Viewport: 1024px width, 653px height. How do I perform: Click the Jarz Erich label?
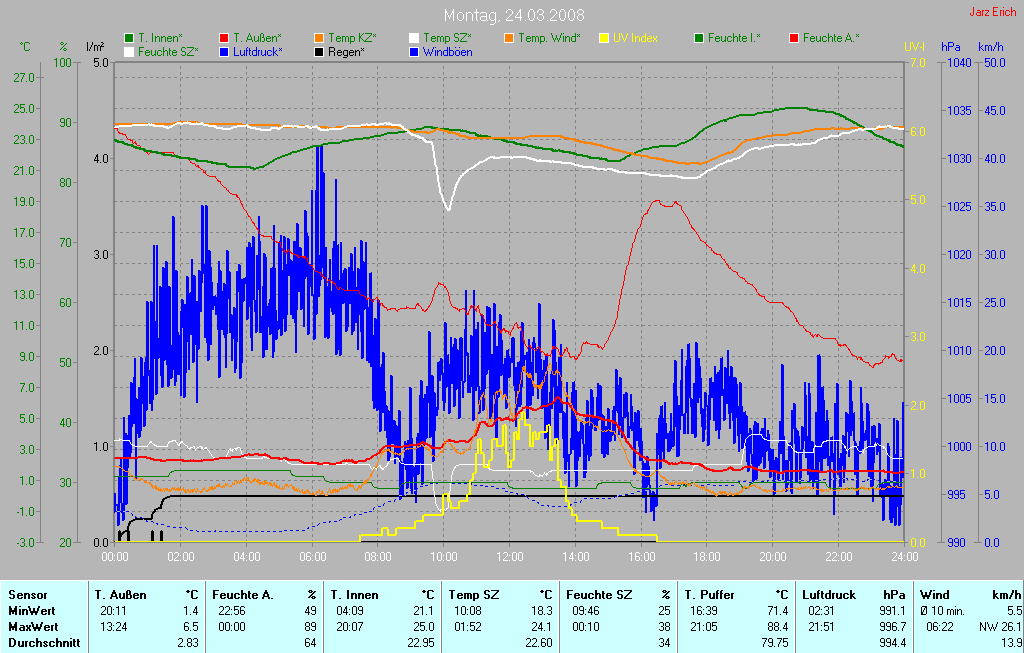tap(991, 12)
